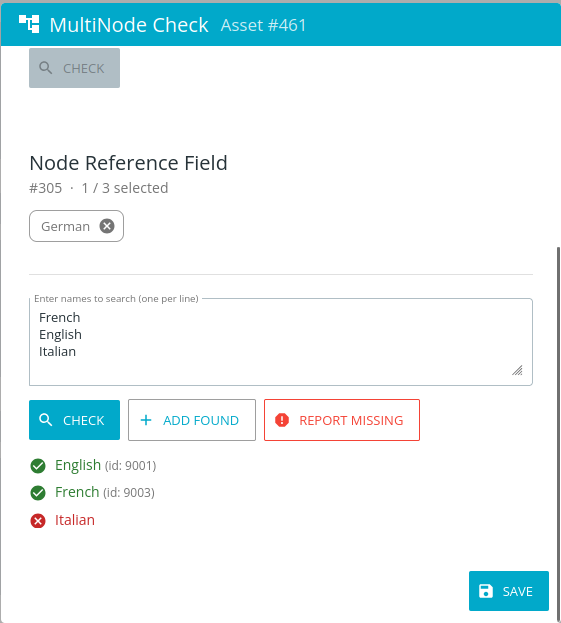Click the MultiNode tree icon in header

[x=29, y=24]
